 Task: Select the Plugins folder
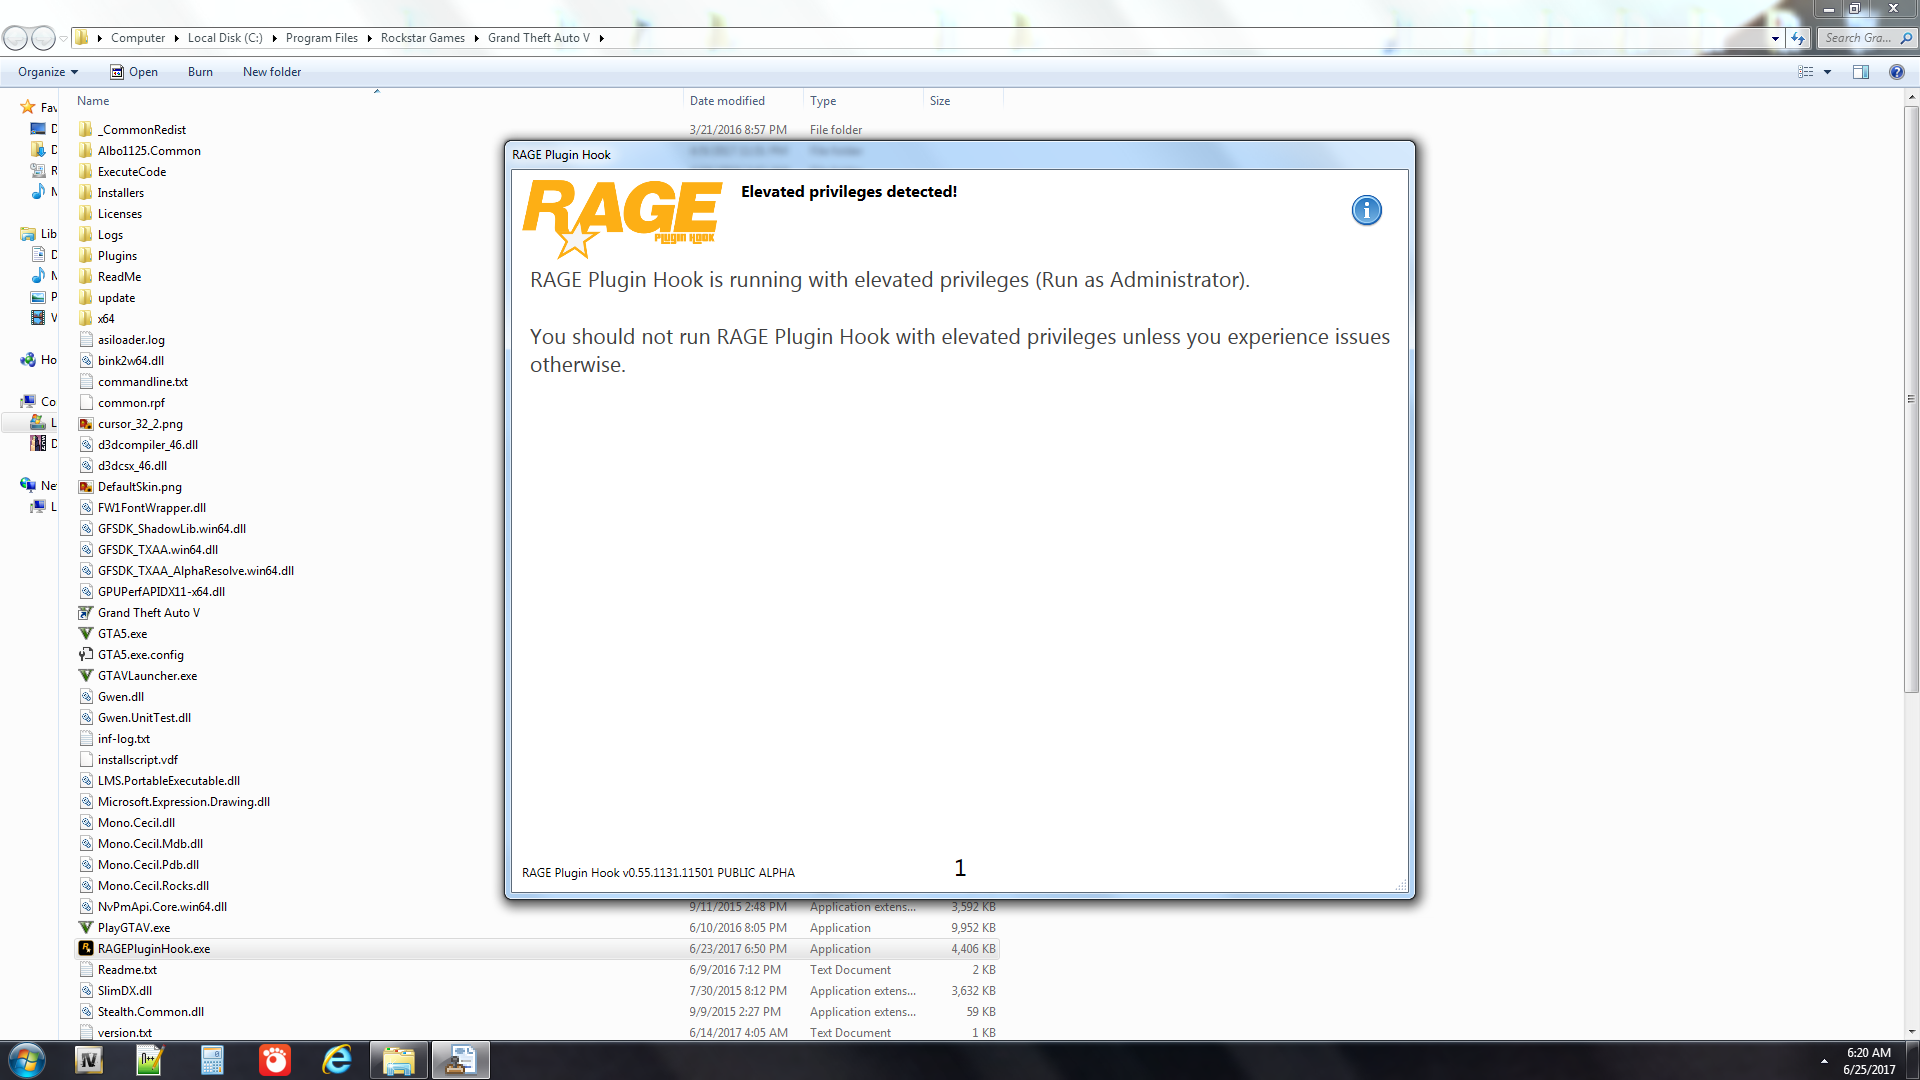click(x=117, y=256)
